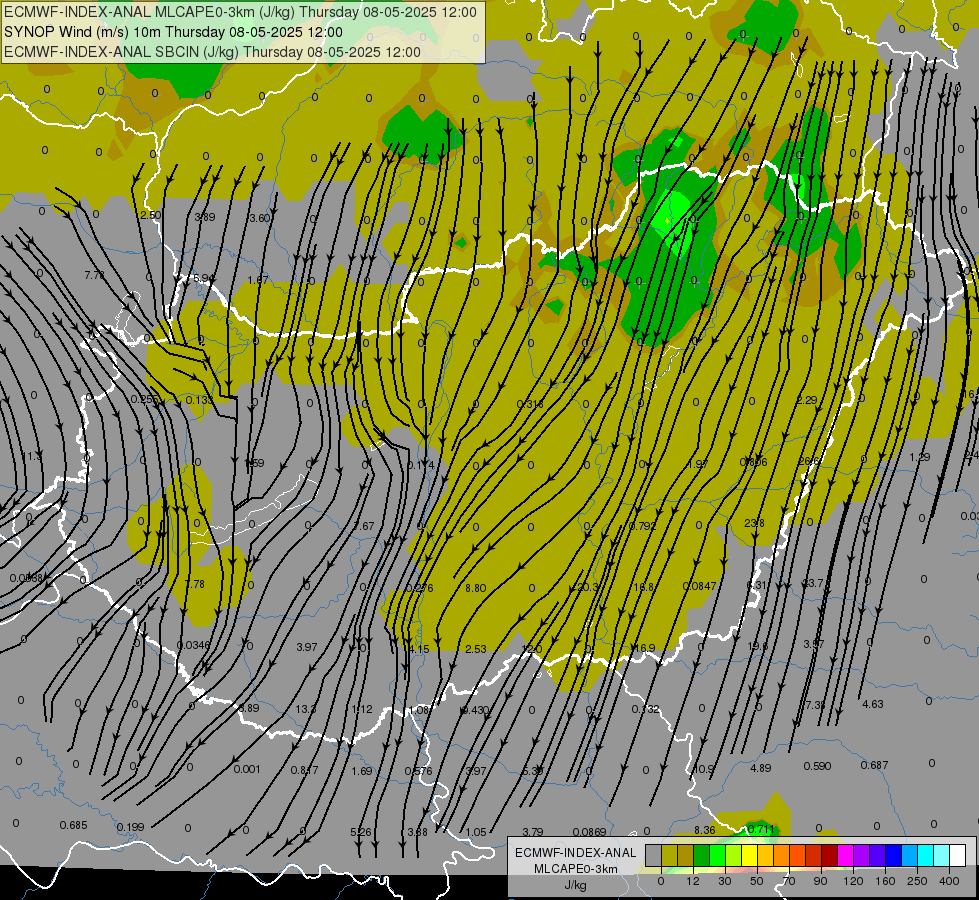Image resolution: width=979 pixels, height=900 pixels.
Task: Click the map value 8.80
Action: (476, 588)
